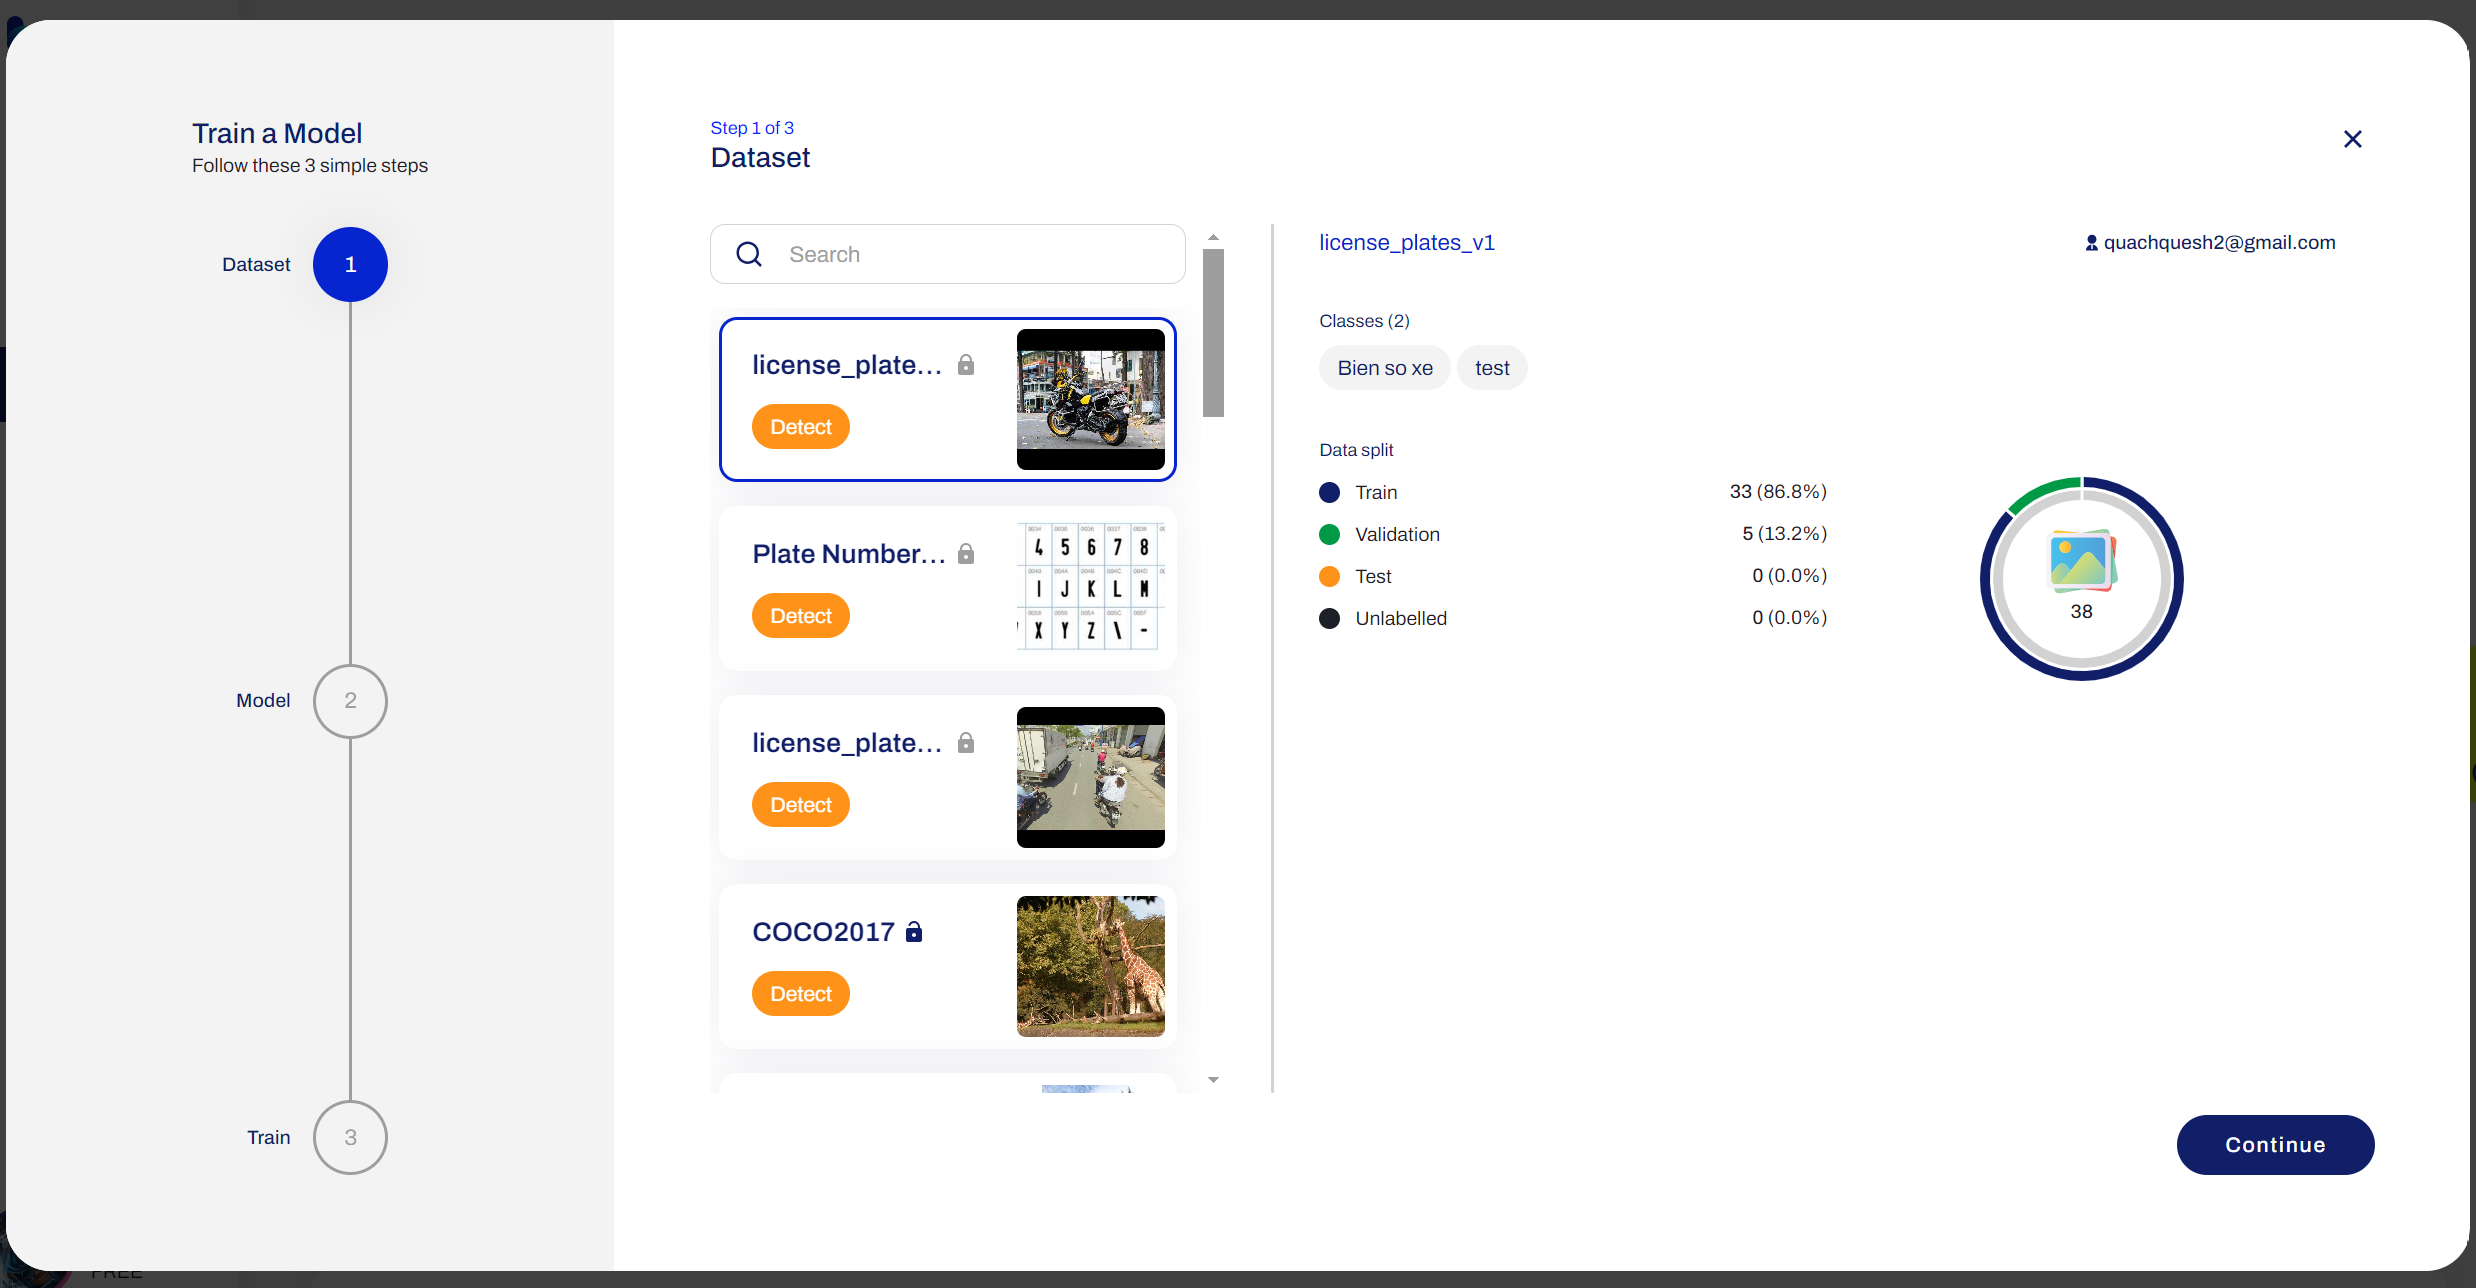Click the lock icon on license_plates dataset
This screenshot has width=2476, height=1288.
click(x=967, y=364)
